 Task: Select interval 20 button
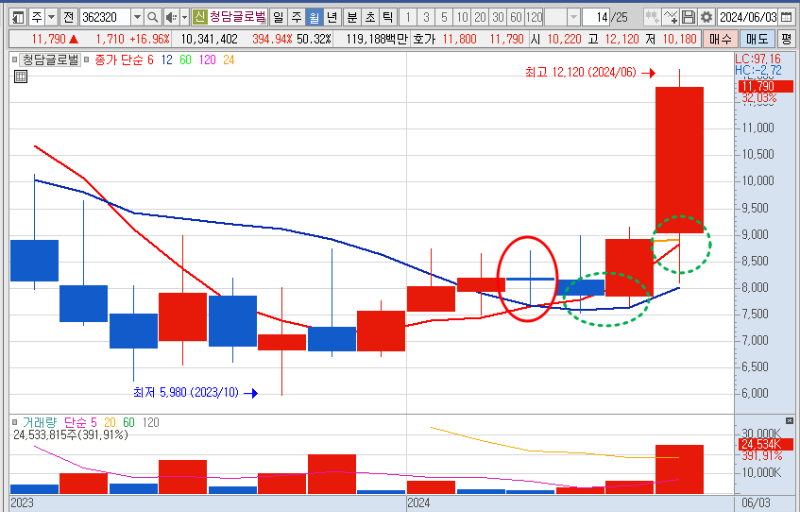(x=480, y=17)
